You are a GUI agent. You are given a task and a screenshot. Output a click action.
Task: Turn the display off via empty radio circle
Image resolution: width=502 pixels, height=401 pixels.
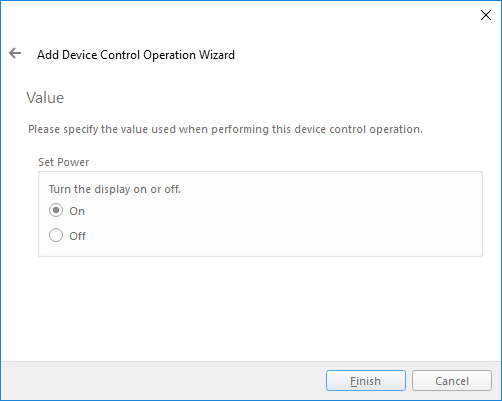[56, 235]
